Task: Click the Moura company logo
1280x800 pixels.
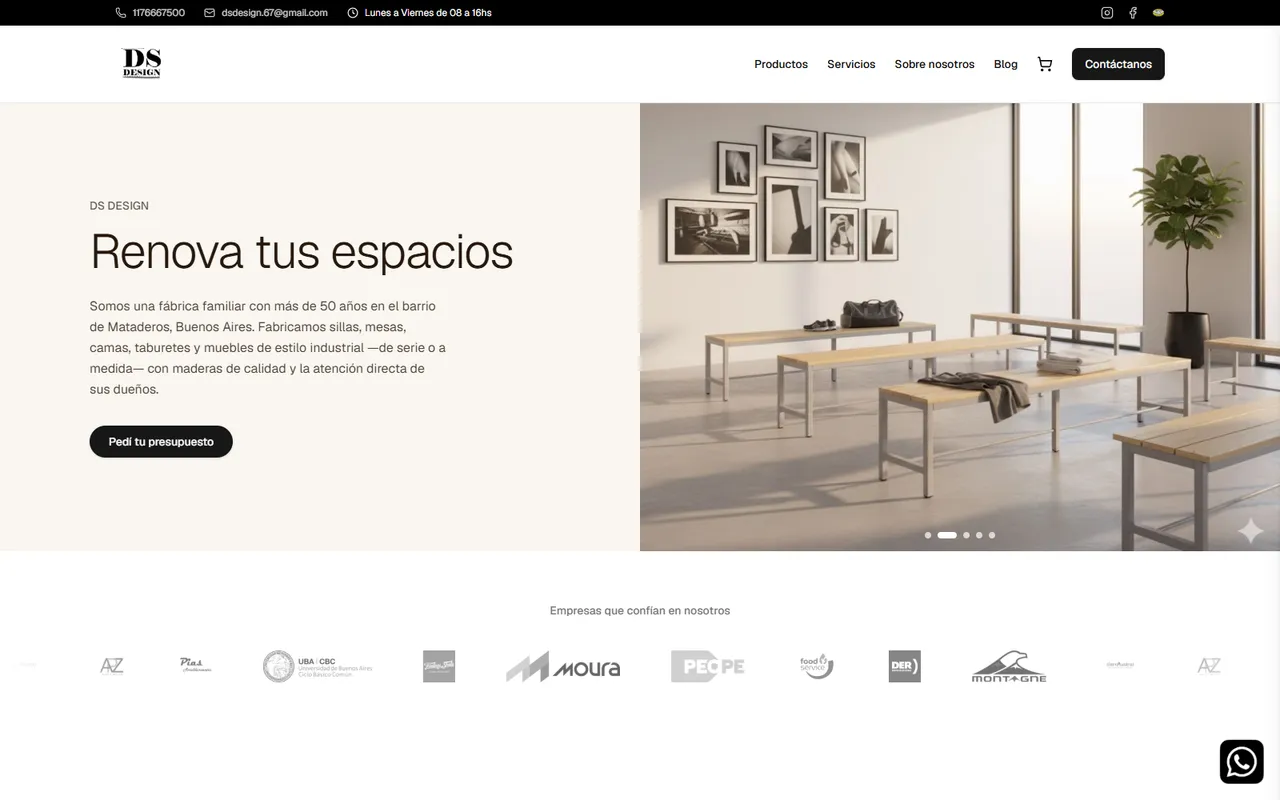Action: point(563,667)
